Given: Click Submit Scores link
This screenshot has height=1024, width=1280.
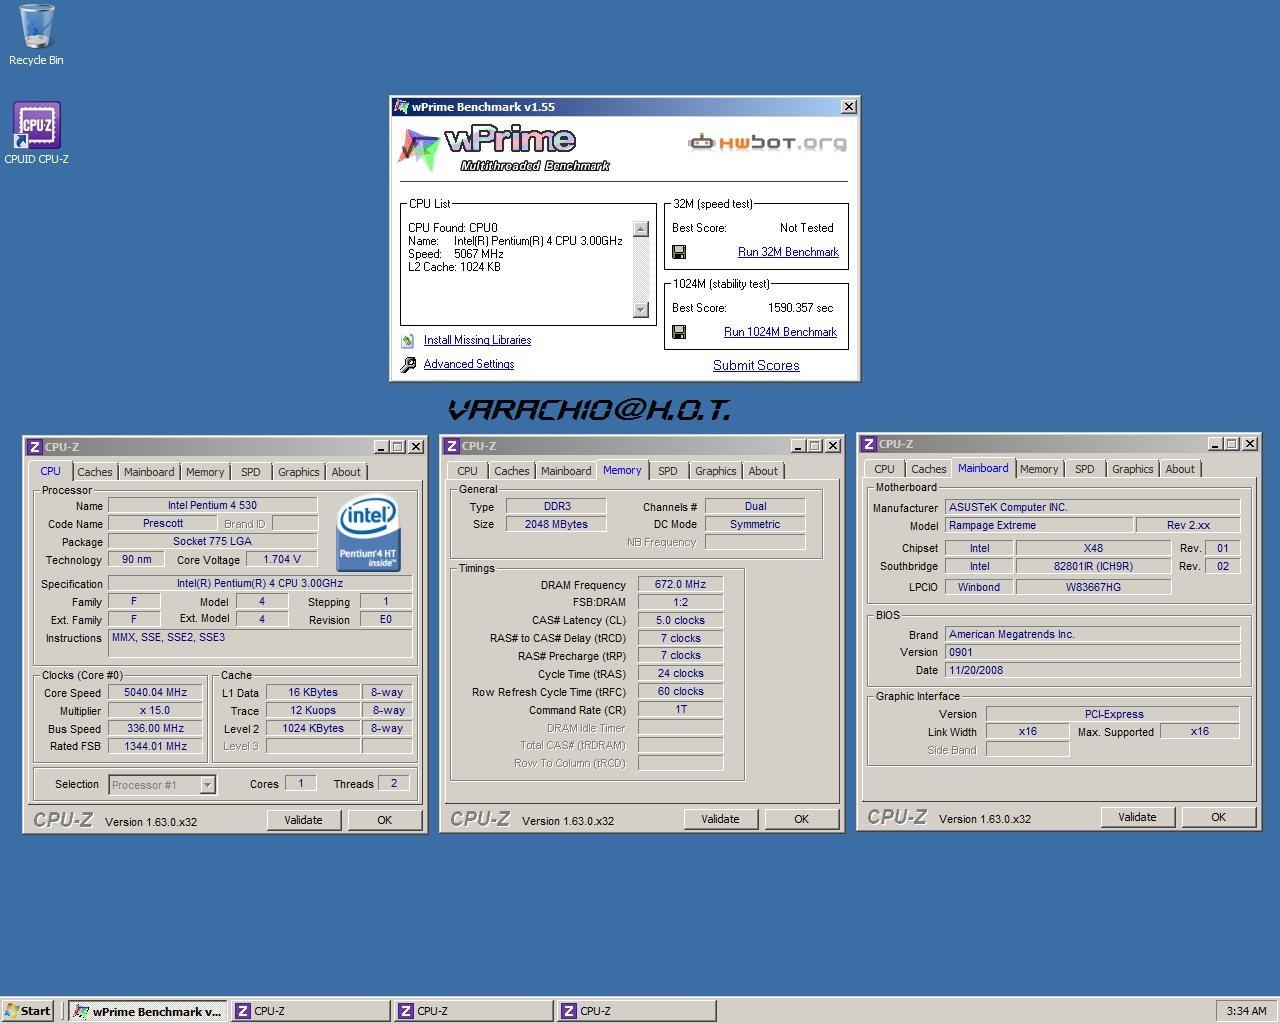Looking at the screenshot, I should click(x=756, y=366).
